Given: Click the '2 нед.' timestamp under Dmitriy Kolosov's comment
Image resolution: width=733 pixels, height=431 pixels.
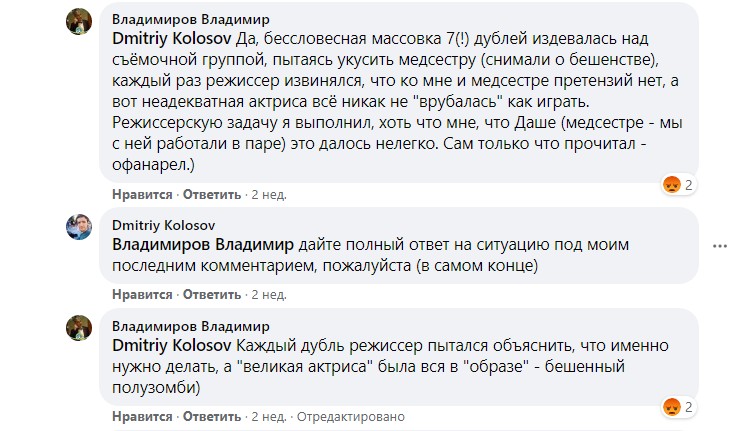Looking at the screenshot, I should (269, 295).
